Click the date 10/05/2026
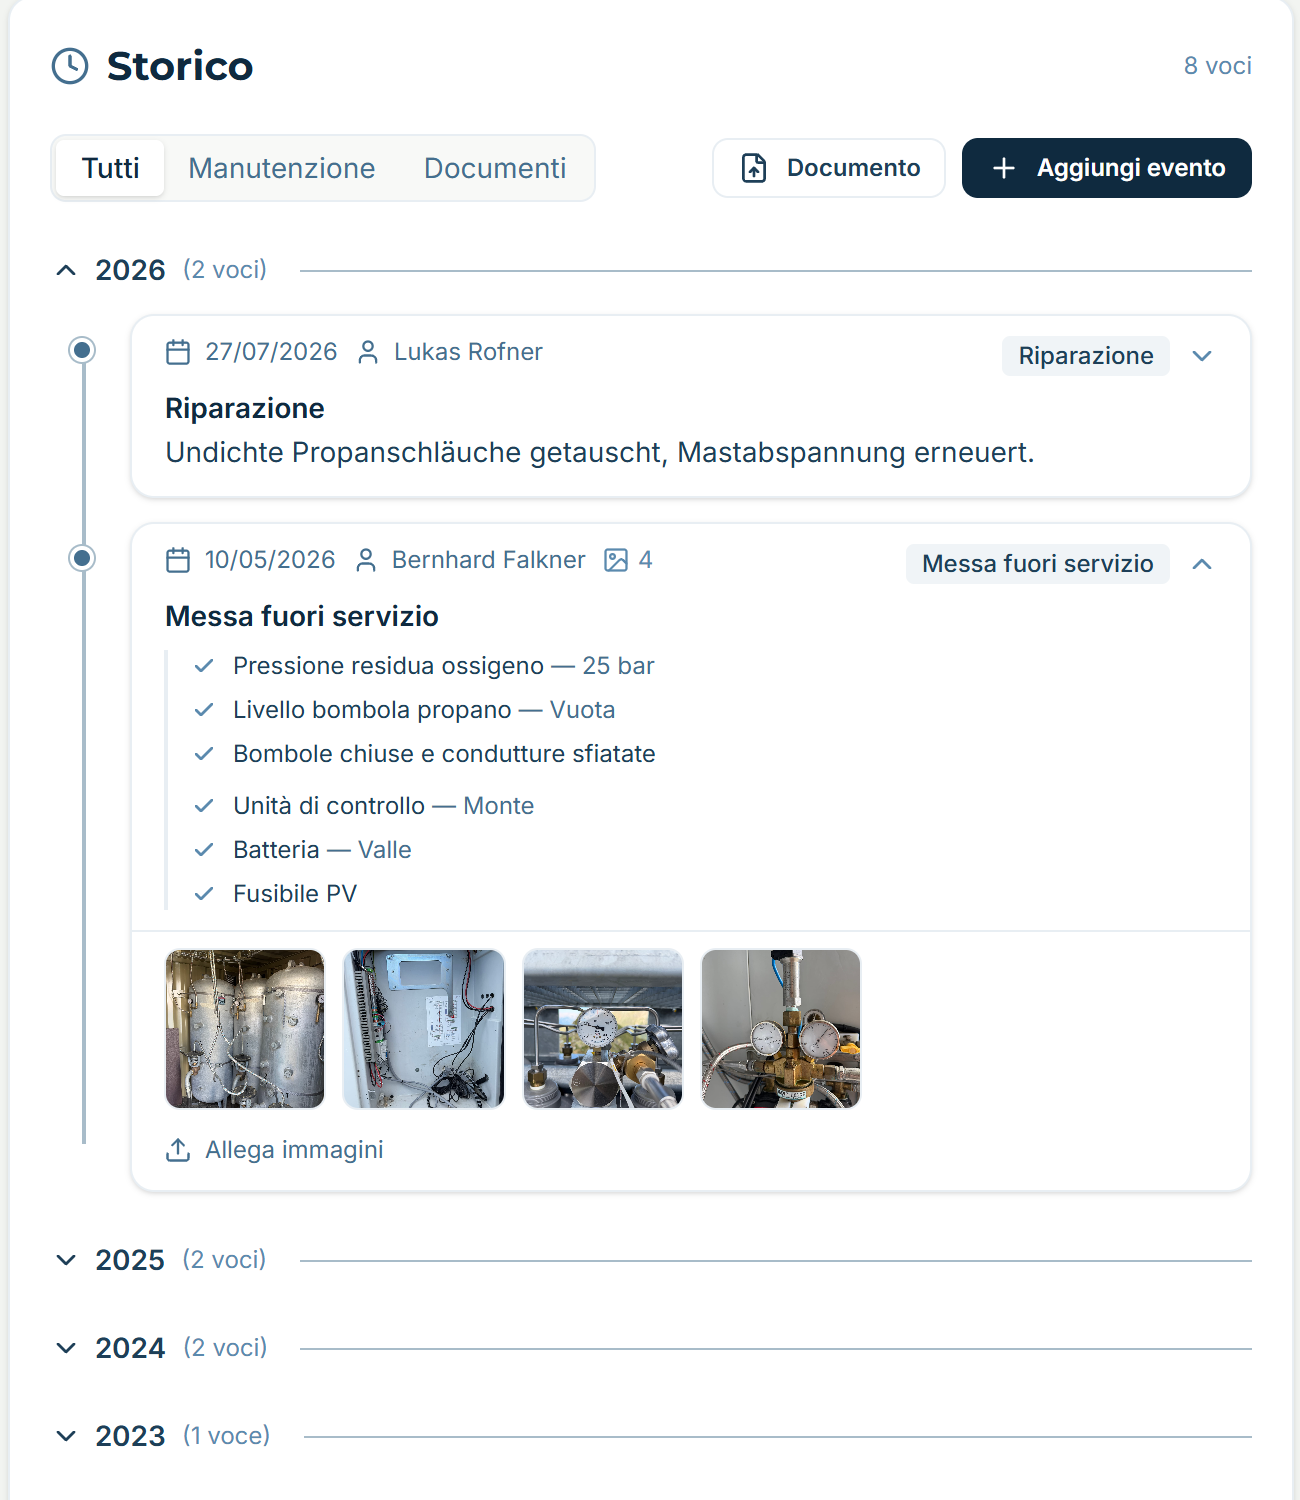Image resolution: width=1300 pixels, height=1500 pixels. tap(270, 560)
